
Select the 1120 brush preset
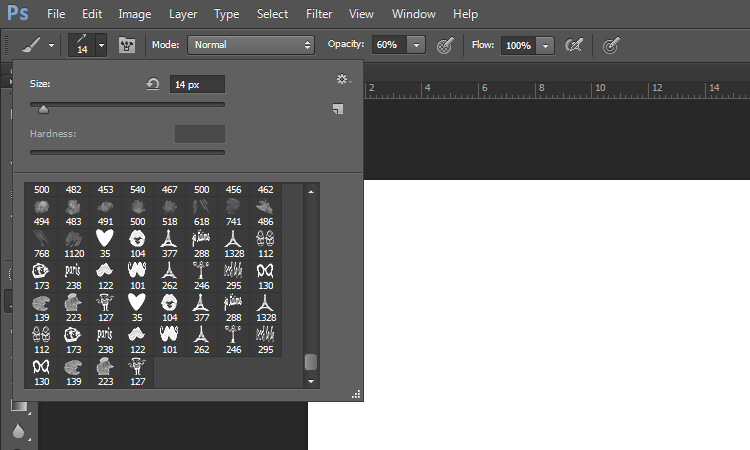point(74,244)
